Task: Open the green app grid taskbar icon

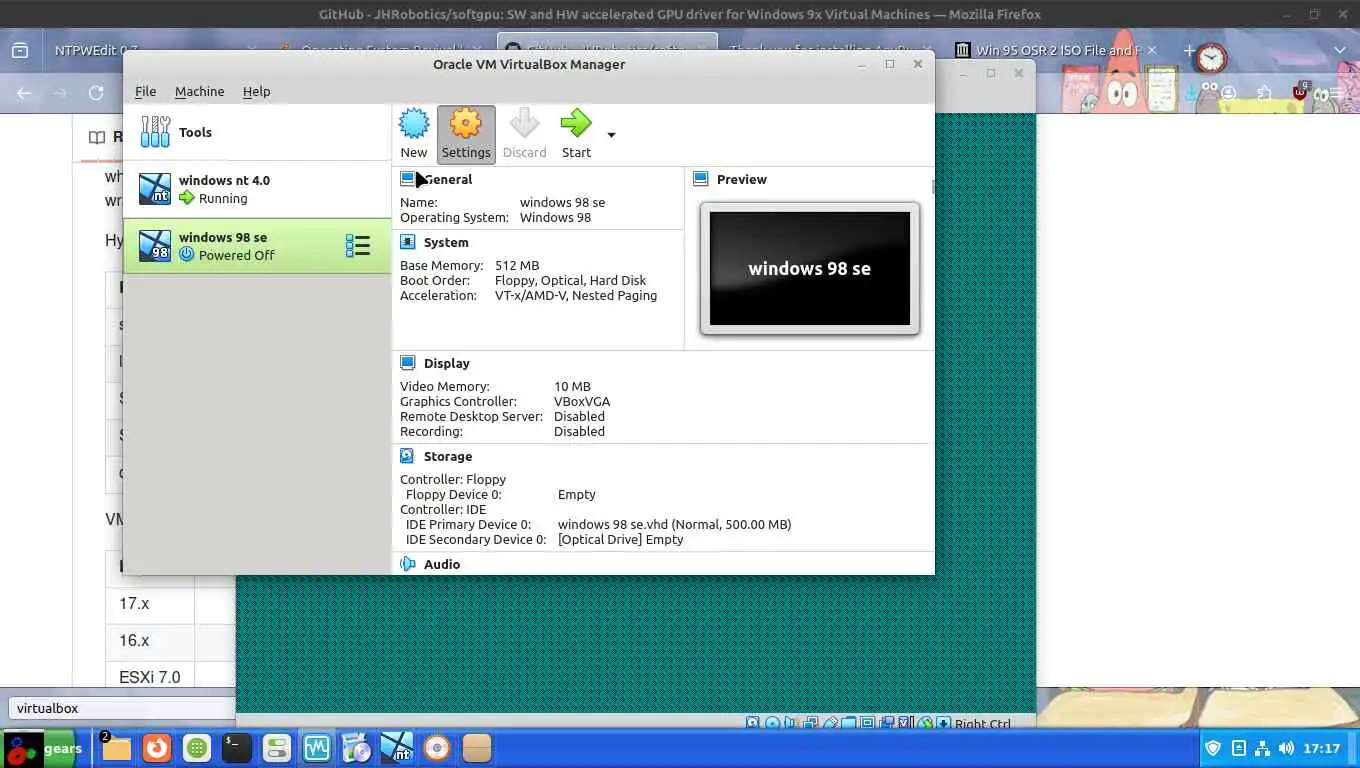Action: pos(197,748)
